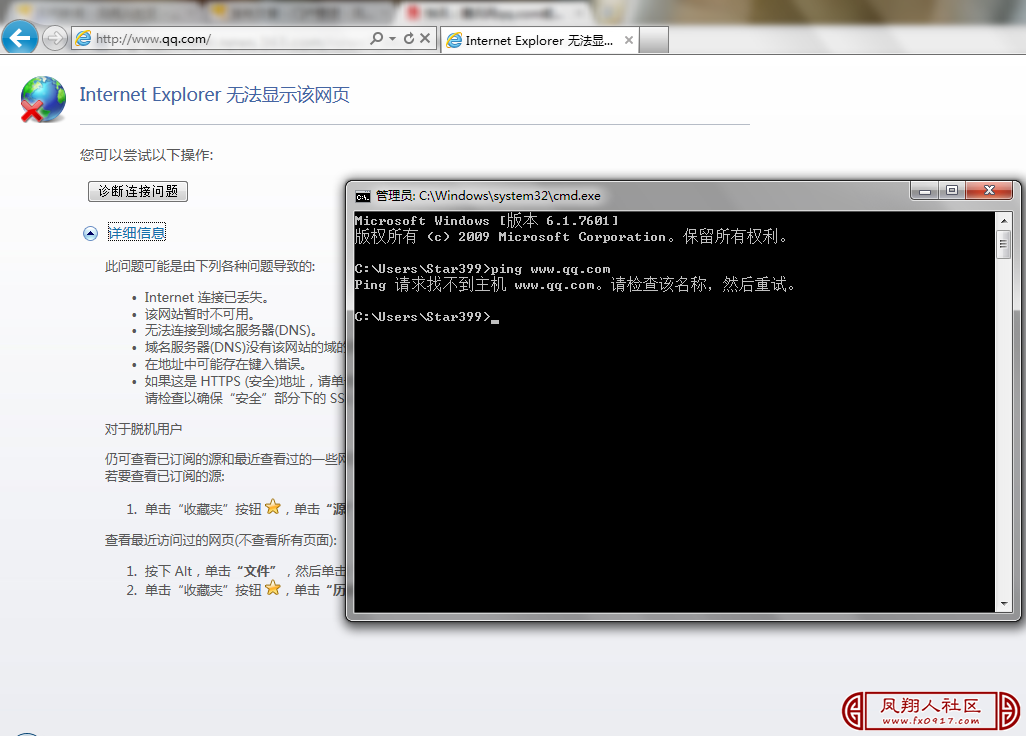The width and height of the screenshot is (1026, 736).
Task: Click the search magnifier in address bar
Action: tap(376, 39)
